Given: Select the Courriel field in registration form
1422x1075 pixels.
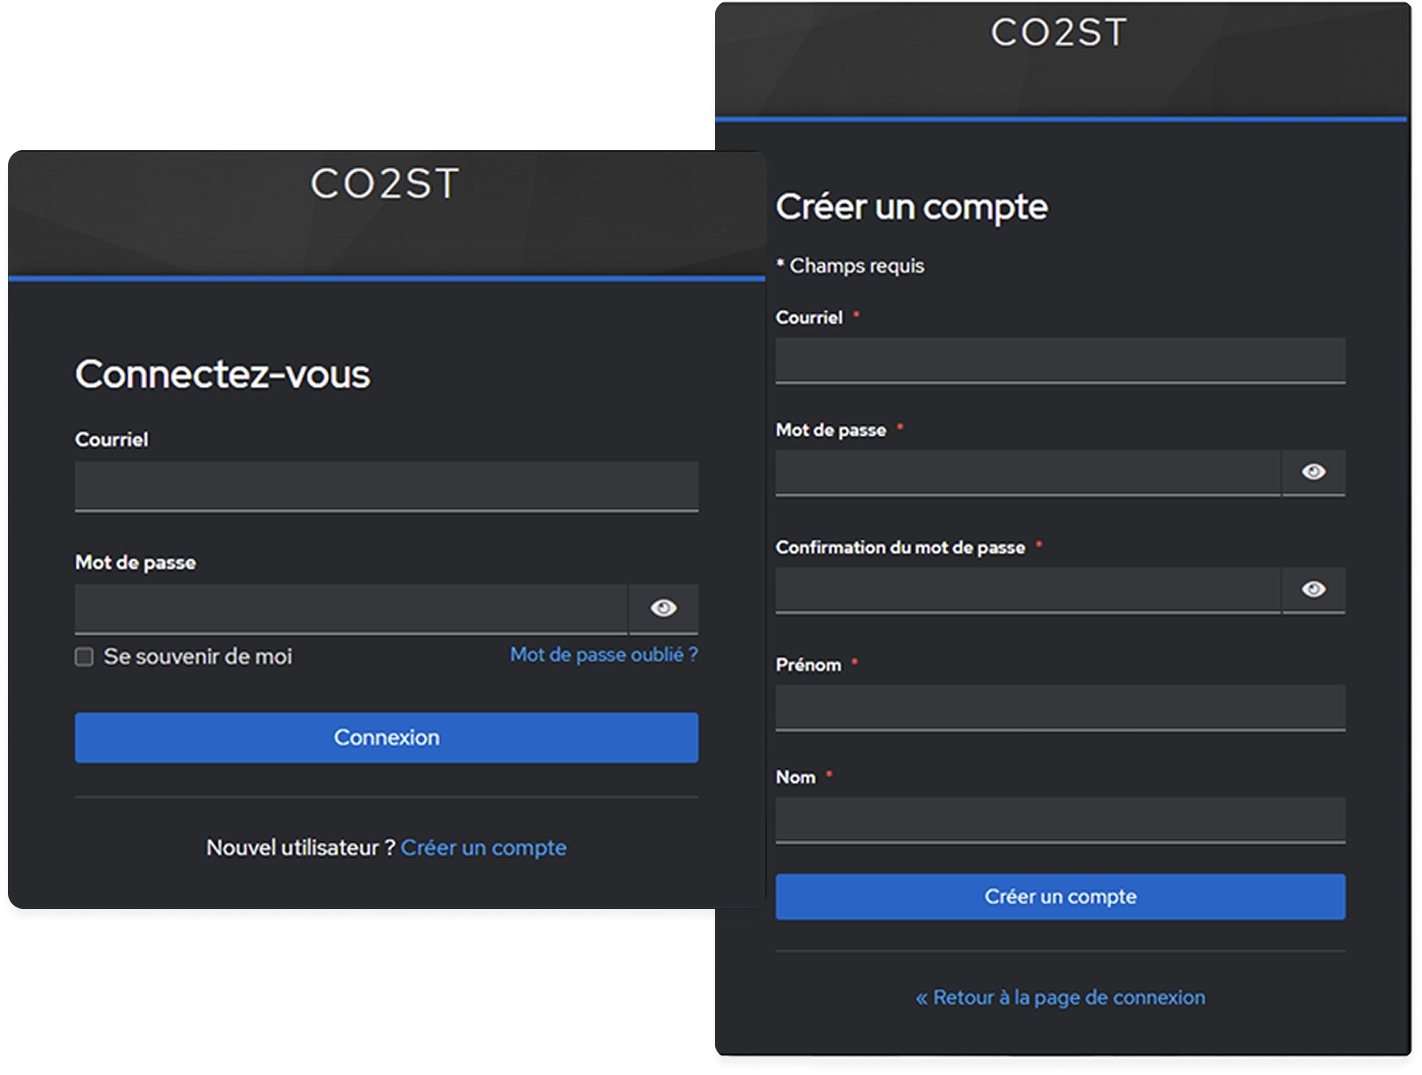Looking at the screenshot, I should click(1060, 360).
